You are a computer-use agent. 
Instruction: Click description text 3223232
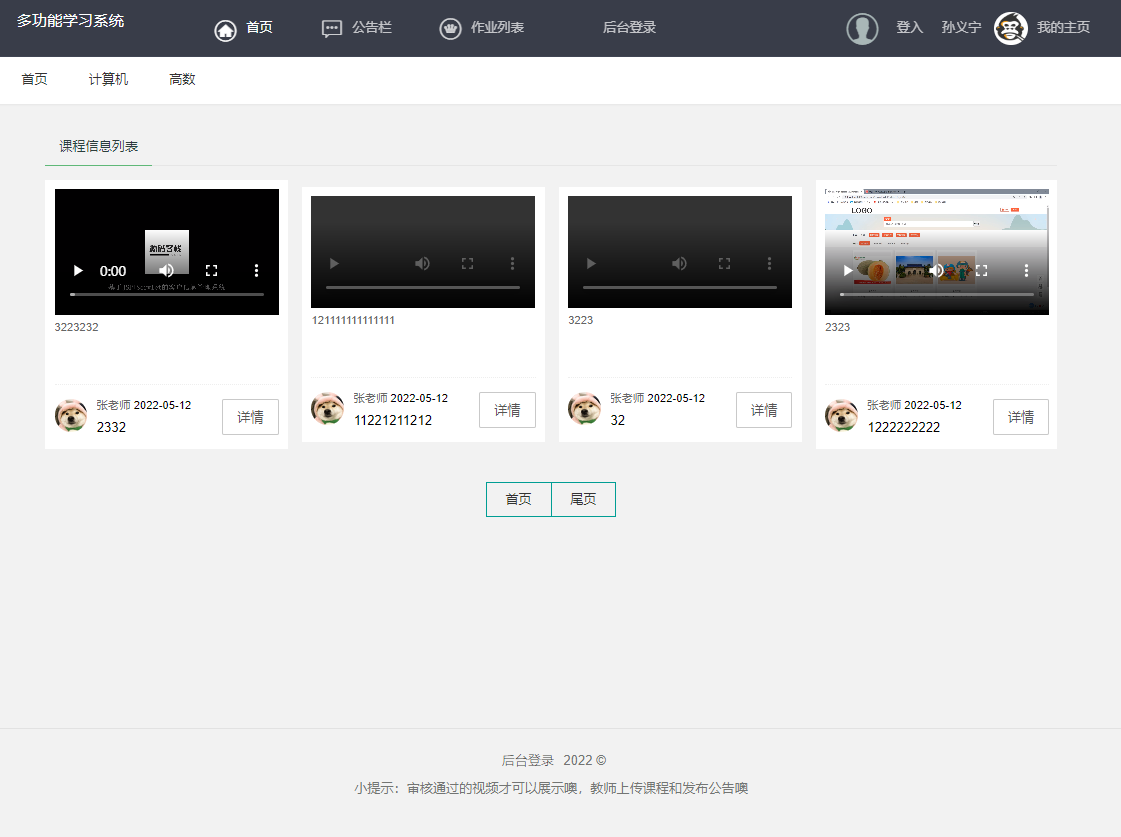click(76, 327)
